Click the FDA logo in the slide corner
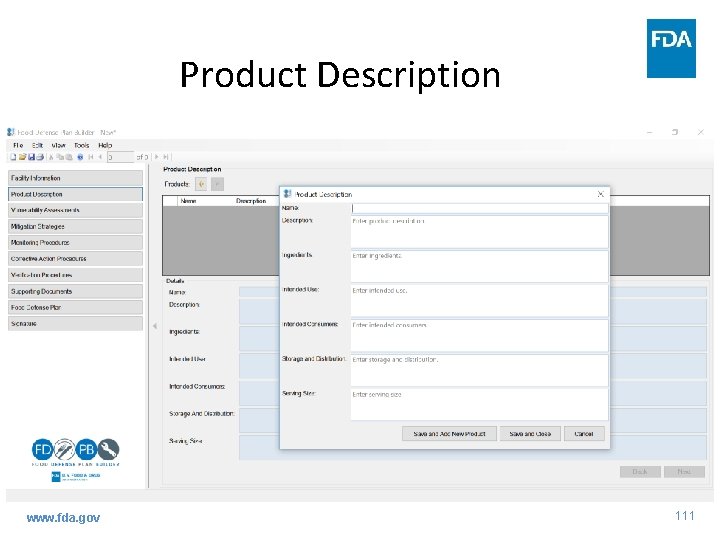The height and width of the screenshot is (540, 720). click(671, 48)
